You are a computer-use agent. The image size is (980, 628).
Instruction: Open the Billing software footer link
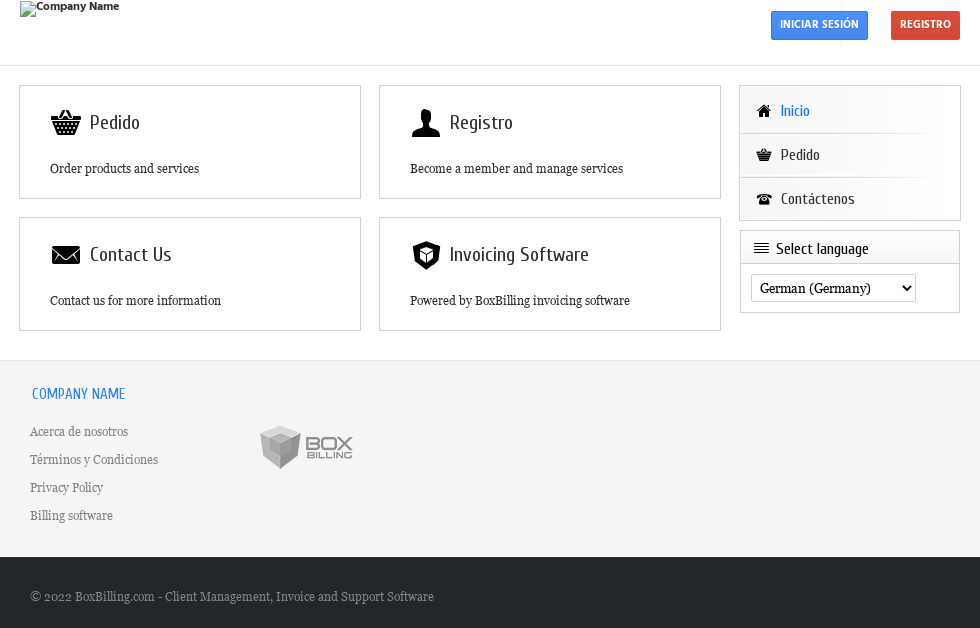71,515
